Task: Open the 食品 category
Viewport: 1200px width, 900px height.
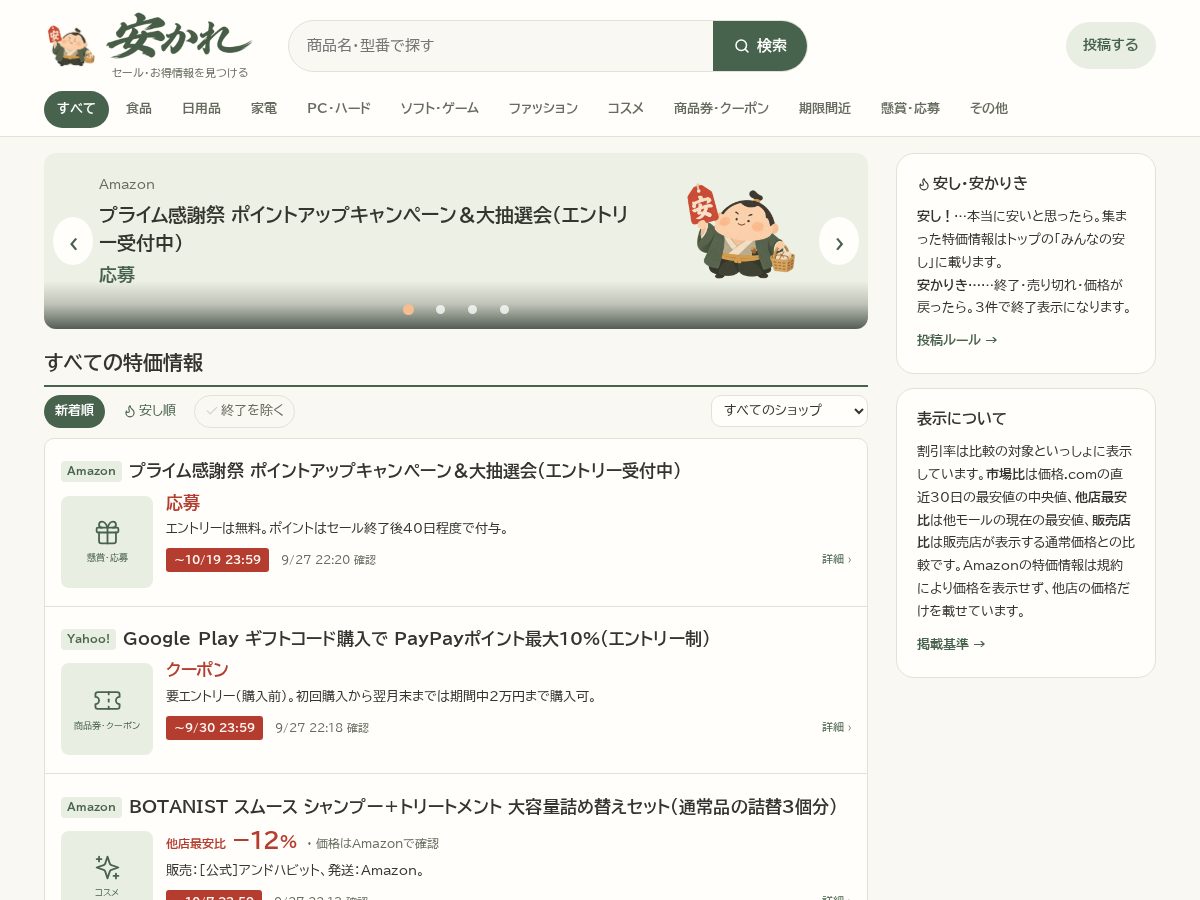Action: [x=139, y=109]
